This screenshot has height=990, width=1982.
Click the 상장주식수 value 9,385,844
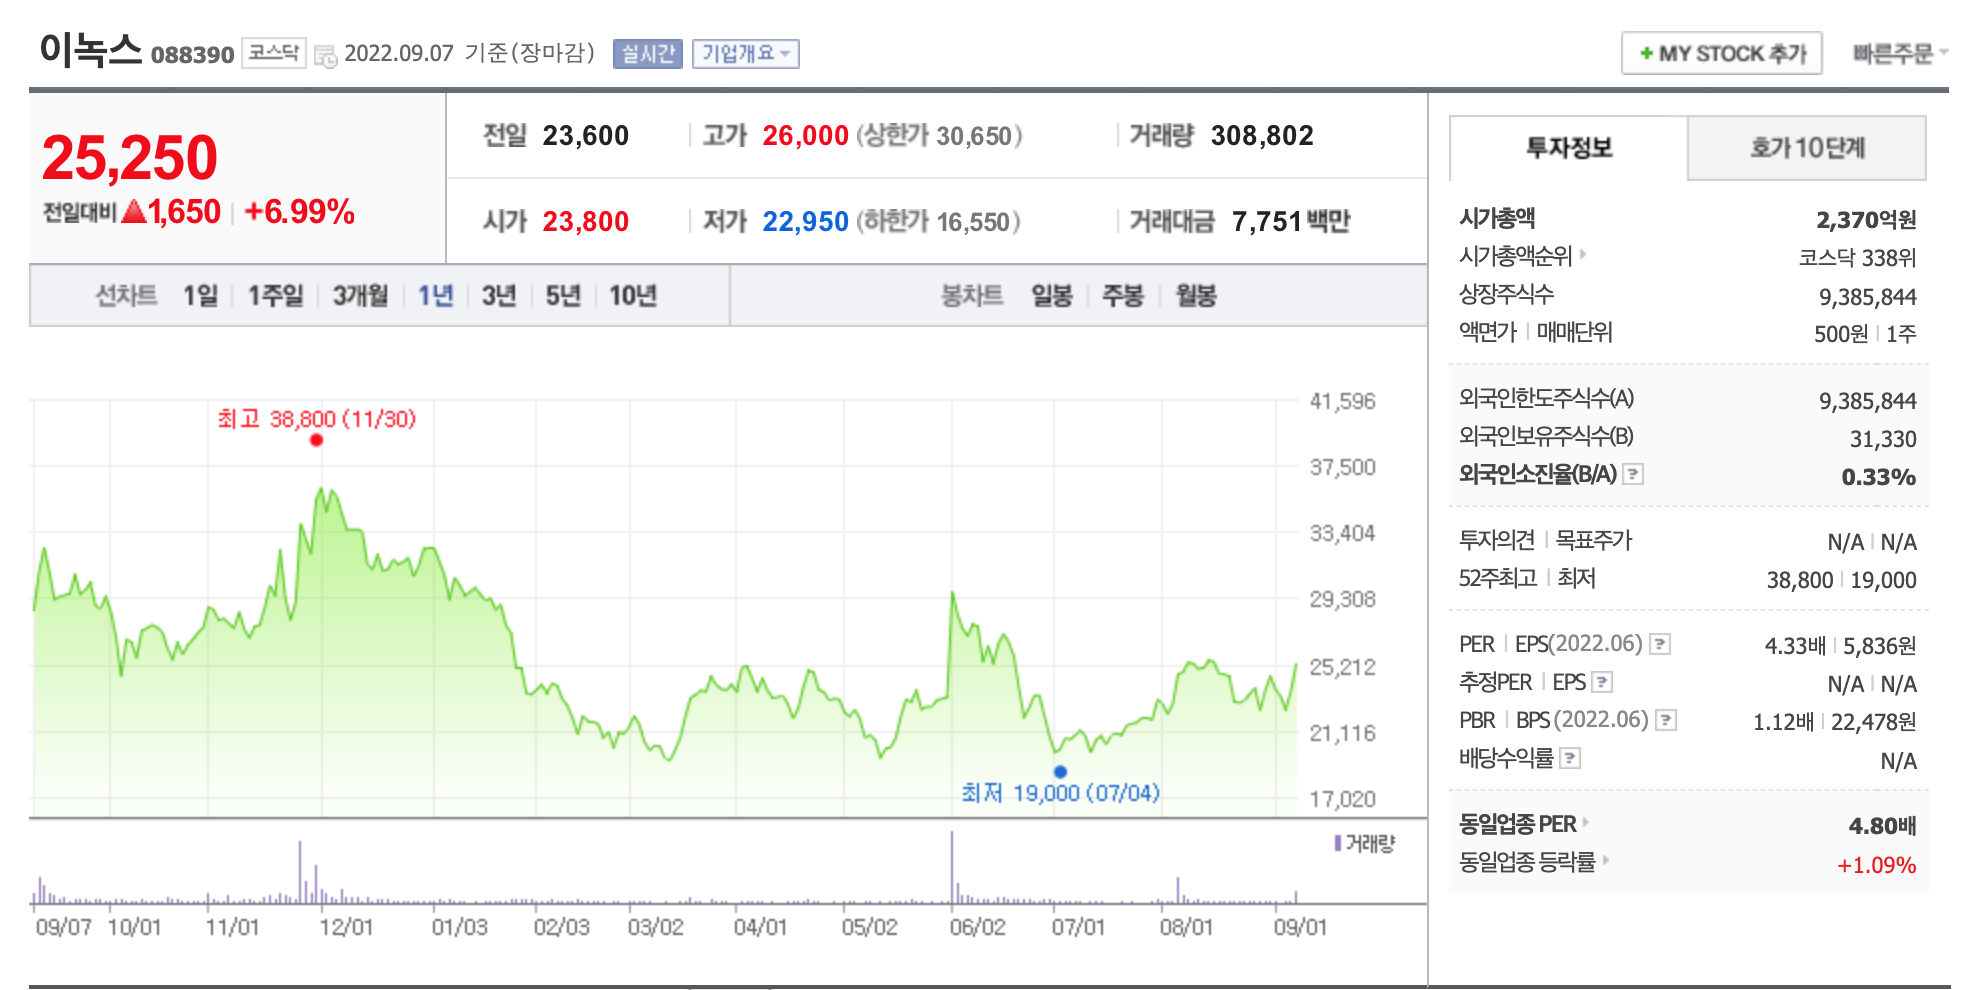(1867, 297)
